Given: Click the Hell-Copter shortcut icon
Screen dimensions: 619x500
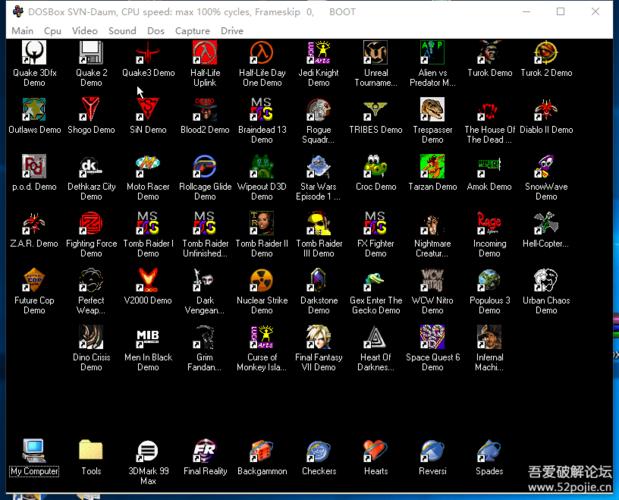Looking at the screenshot, I should click(x=546, y=223).
